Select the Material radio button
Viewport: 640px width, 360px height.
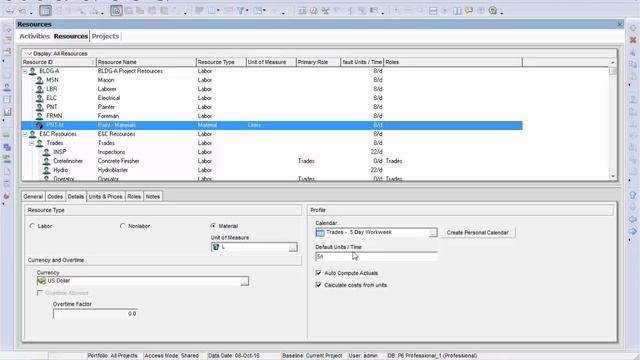pos(213,226)
